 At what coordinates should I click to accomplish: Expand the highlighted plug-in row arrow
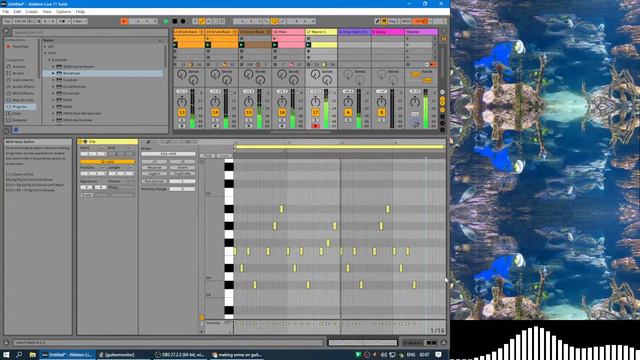(x=53, y=73)
